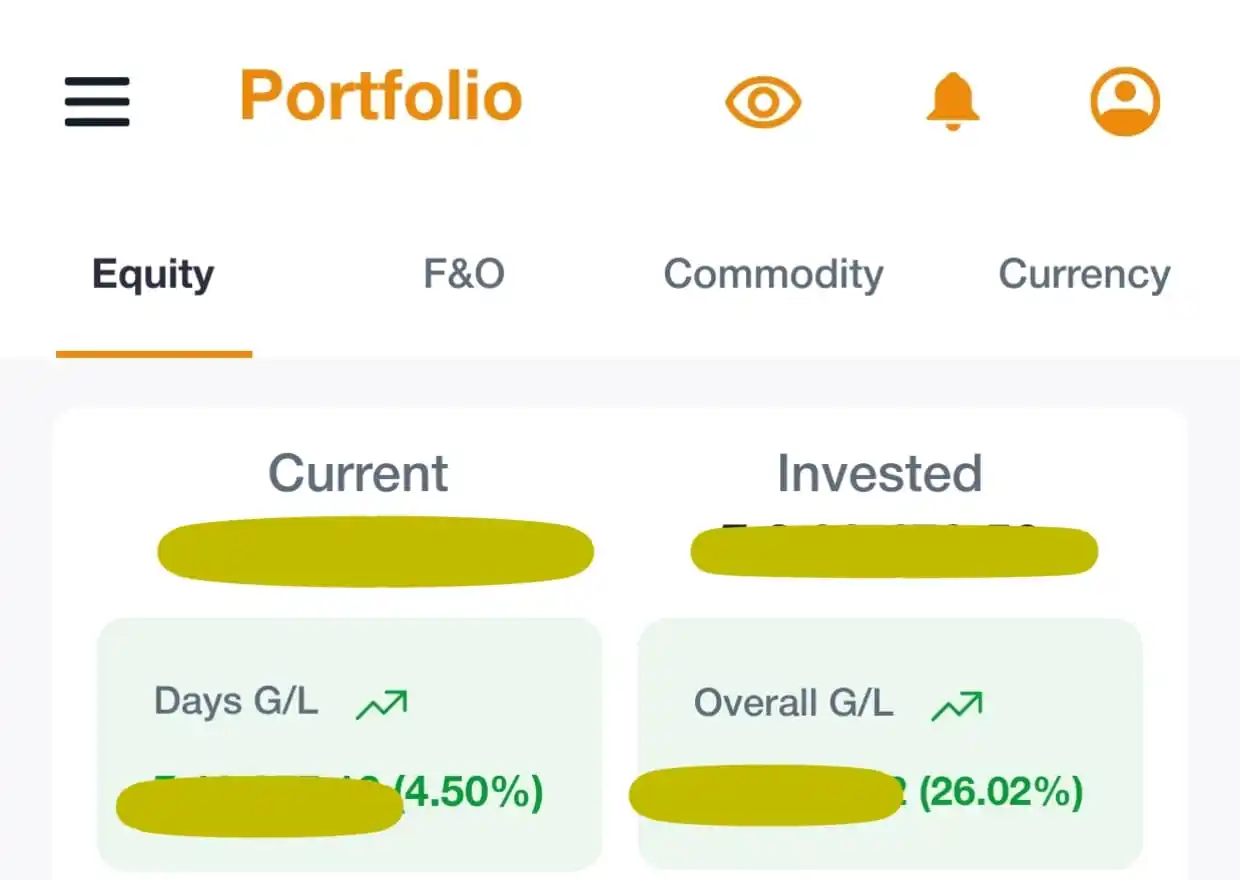
Task: Tap the Portfolio page title
Action: click(x=381, y=96)
